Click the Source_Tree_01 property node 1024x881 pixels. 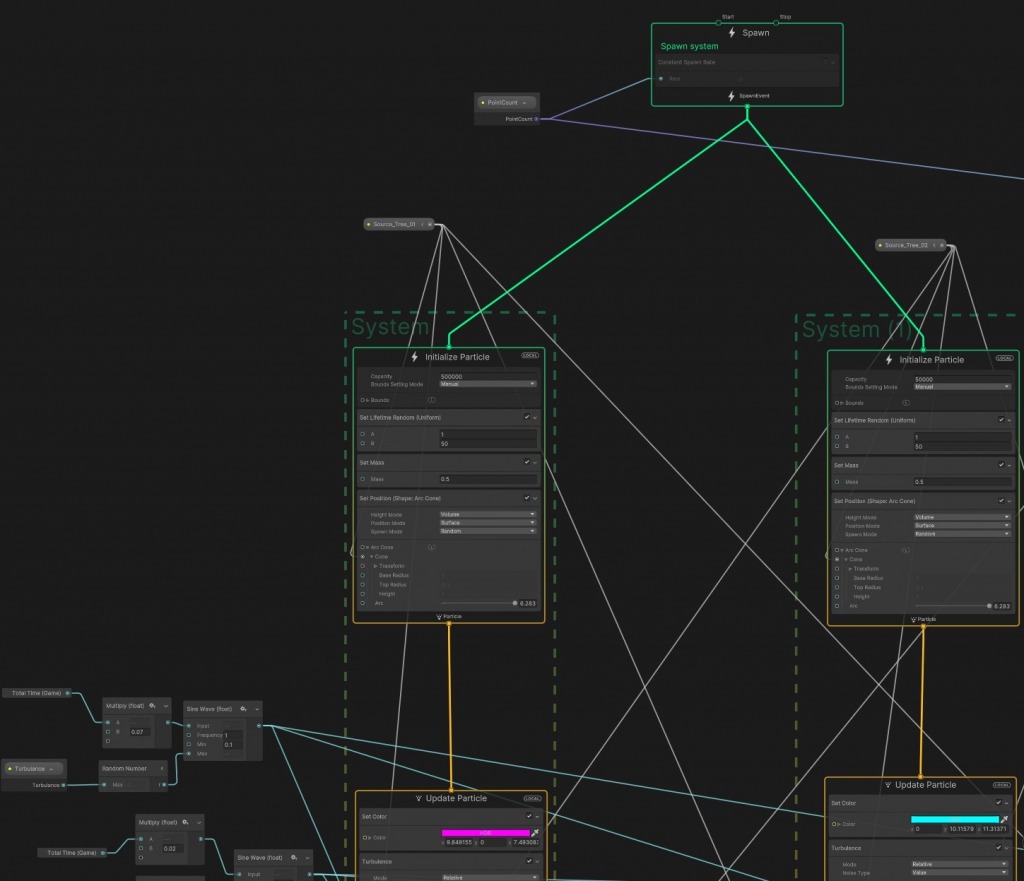pyautogui.click(x=394, y=224)
